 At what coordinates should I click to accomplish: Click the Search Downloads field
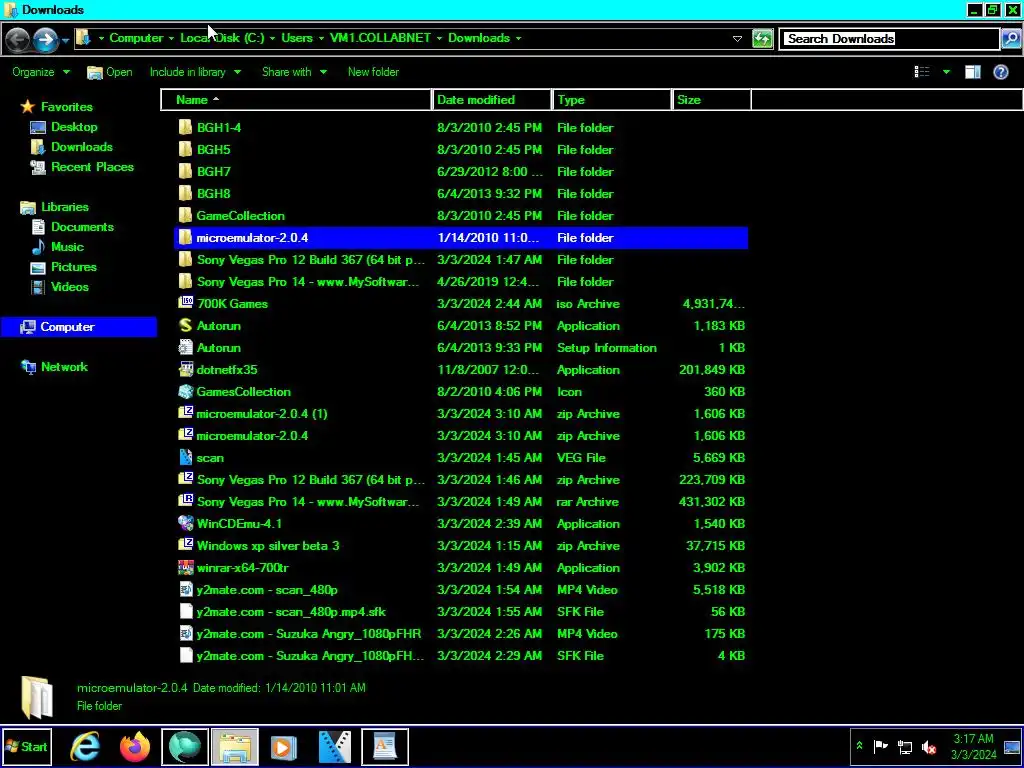coord(889,39)
